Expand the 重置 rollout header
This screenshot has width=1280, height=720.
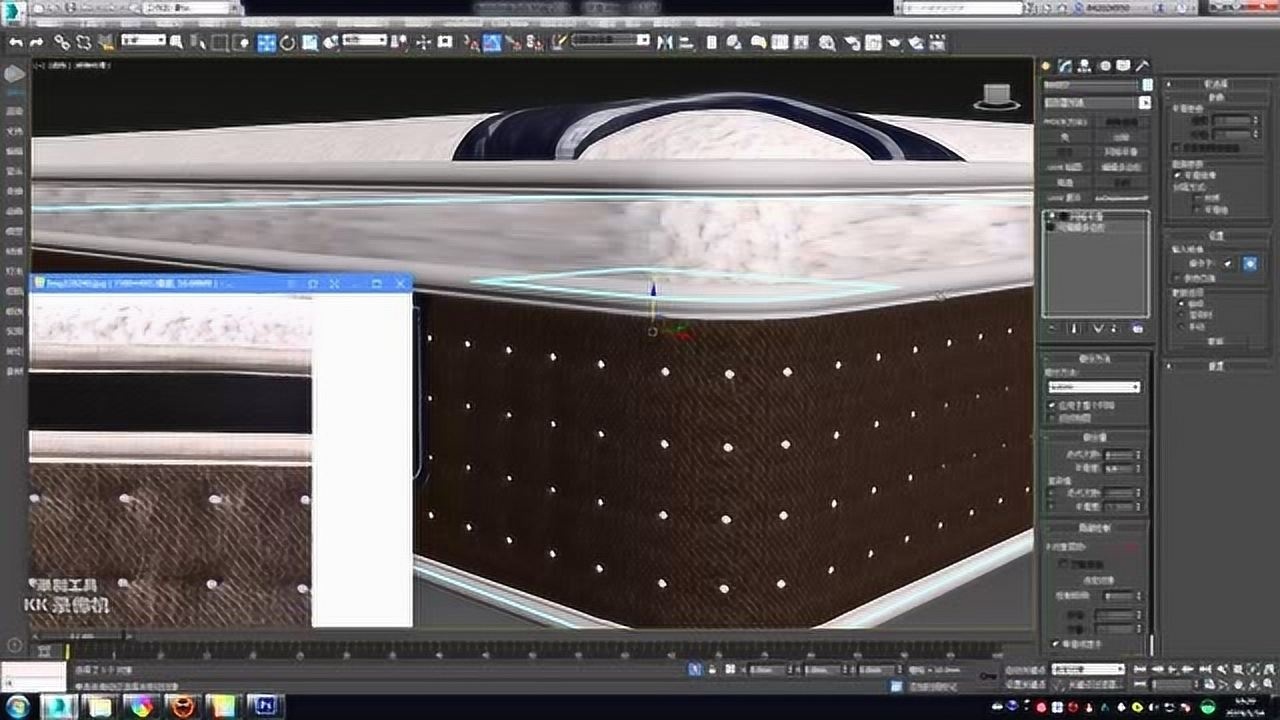(1215, 366)
